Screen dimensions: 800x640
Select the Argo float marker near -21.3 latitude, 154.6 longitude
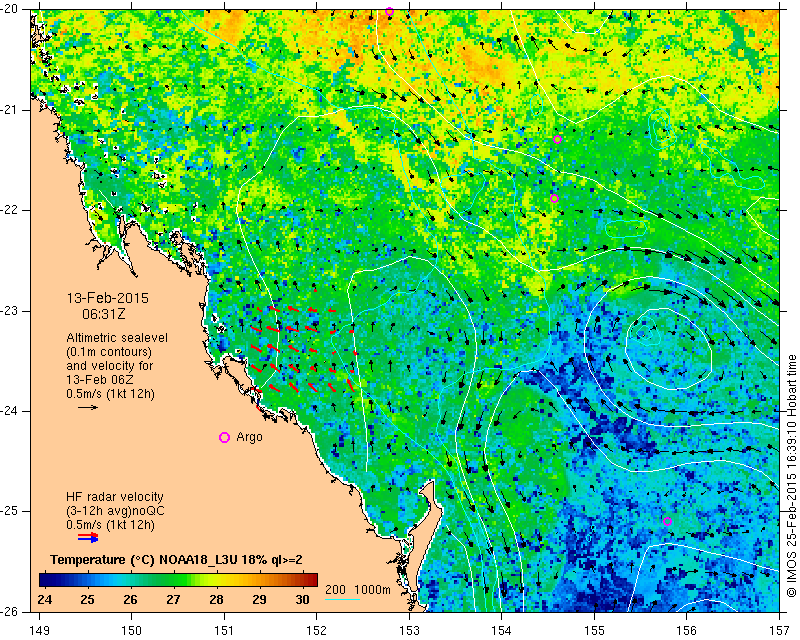pos(557,139)
